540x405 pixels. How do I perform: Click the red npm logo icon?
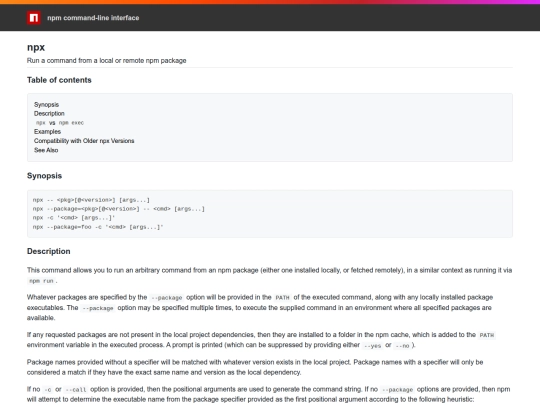[x=34, y=18]
